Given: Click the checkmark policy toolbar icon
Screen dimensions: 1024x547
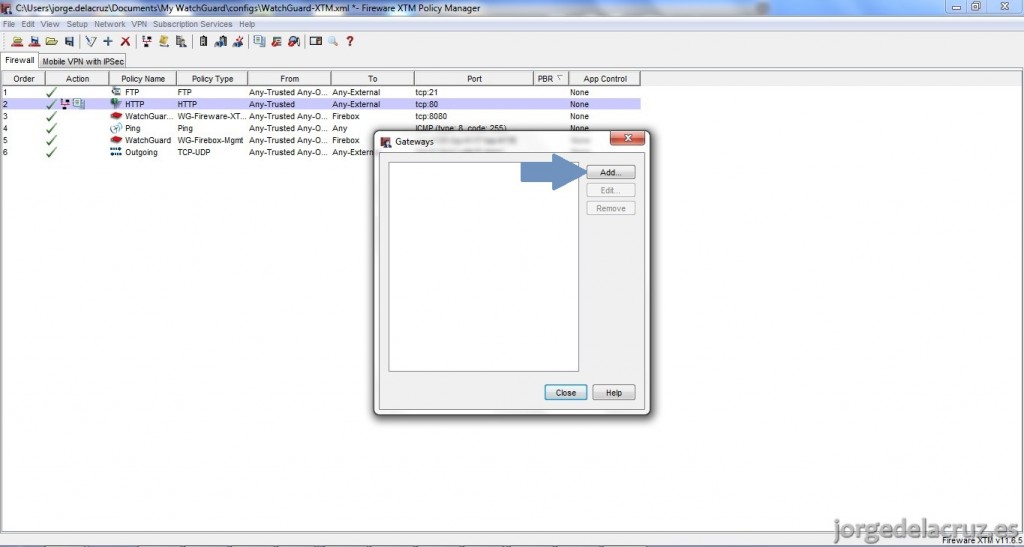Looking at the screenshot, I should (x=91, y=41).
